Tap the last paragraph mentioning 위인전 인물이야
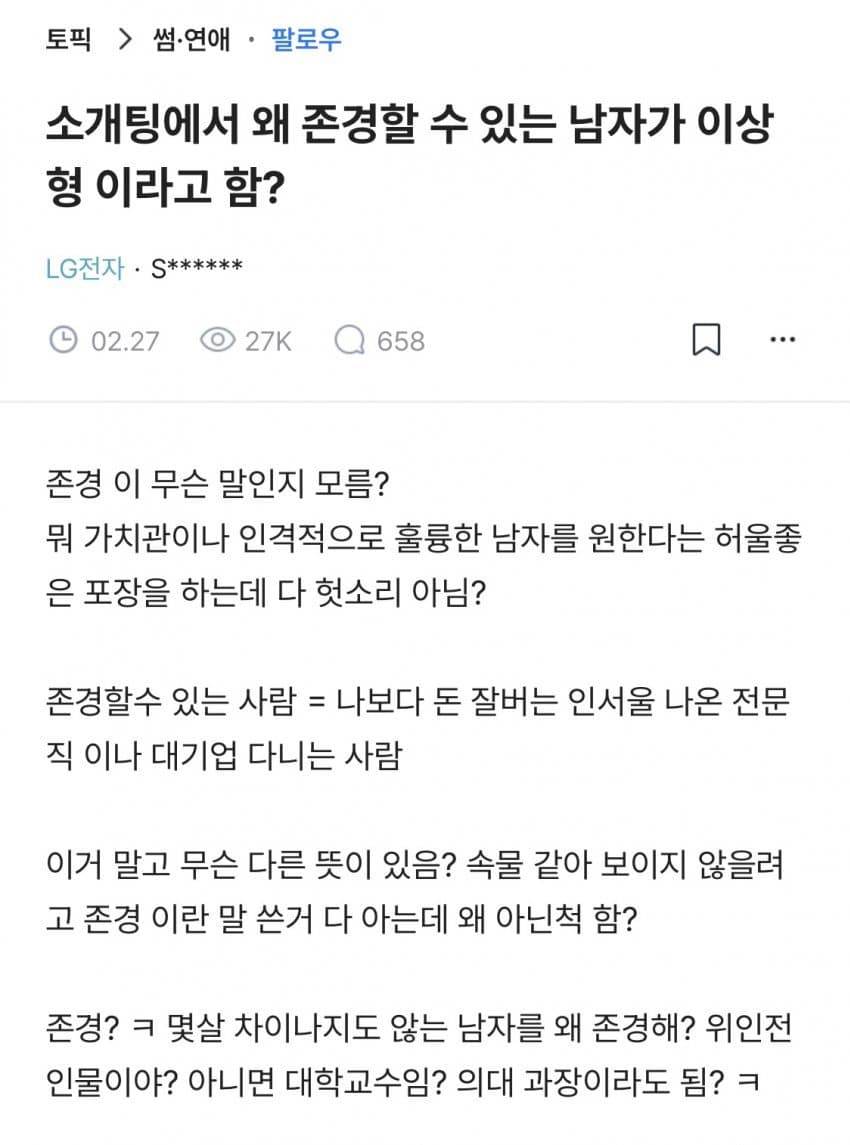 point(418,1054)
